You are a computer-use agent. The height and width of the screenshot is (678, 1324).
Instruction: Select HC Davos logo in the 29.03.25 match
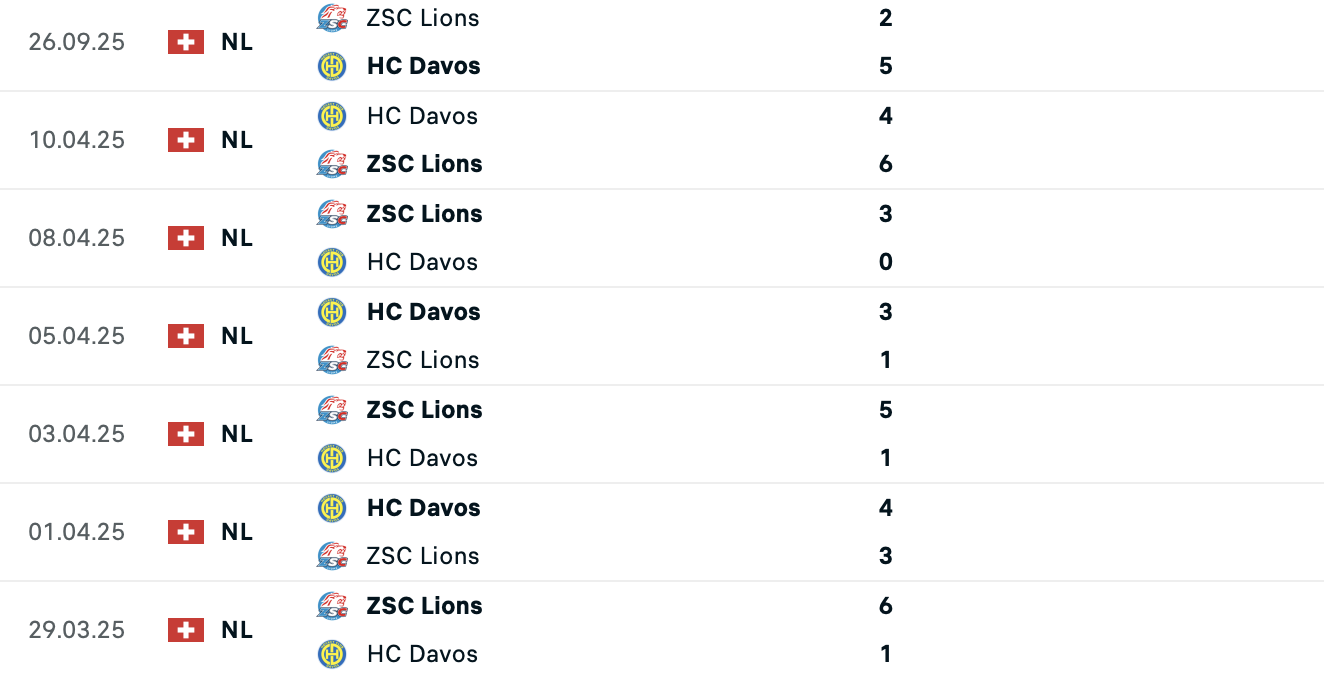332,654
